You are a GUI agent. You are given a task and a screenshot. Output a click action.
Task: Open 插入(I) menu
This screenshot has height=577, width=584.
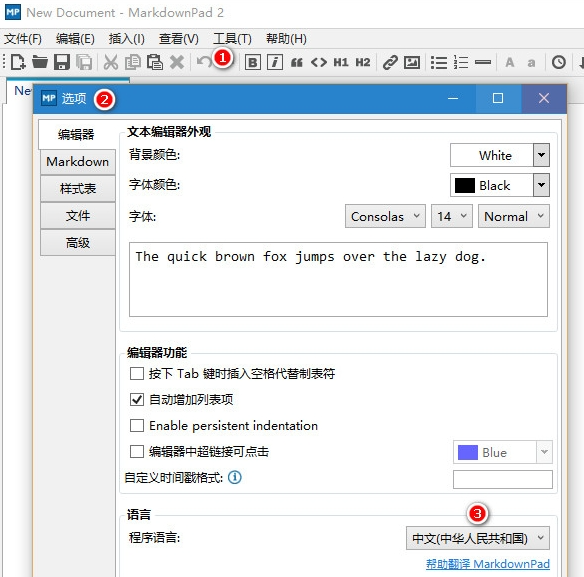click(x=127, y=39)
